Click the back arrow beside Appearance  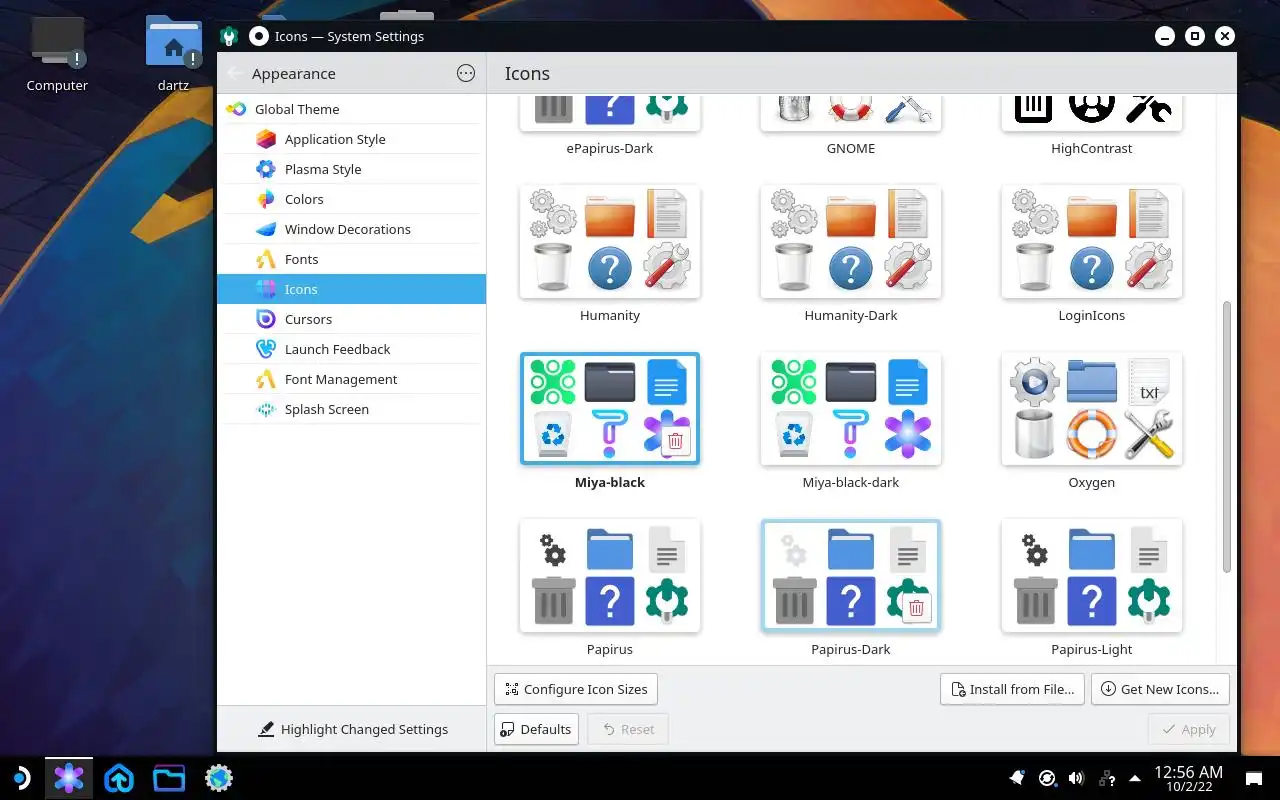[234, 73]
